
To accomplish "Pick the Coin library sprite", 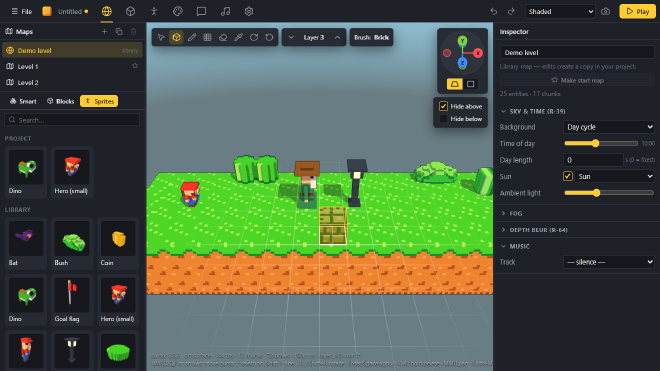I will point(118,244).
